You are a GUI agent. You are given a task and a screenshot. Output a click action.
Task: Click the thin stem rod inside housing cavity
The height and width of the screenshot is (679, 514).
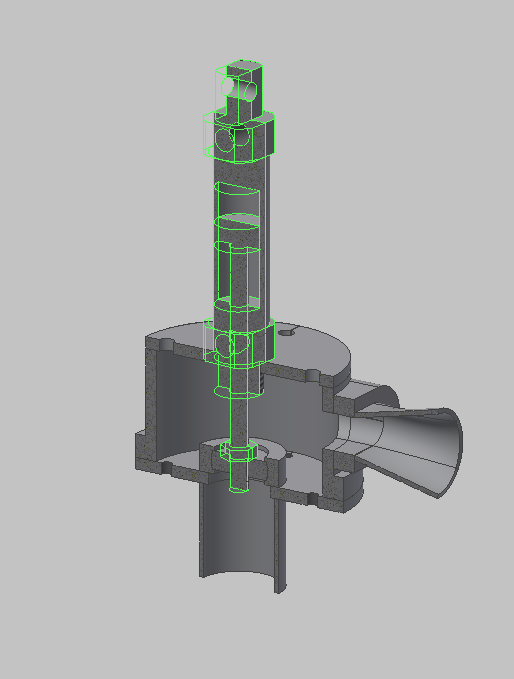click(x=239, y=418)
